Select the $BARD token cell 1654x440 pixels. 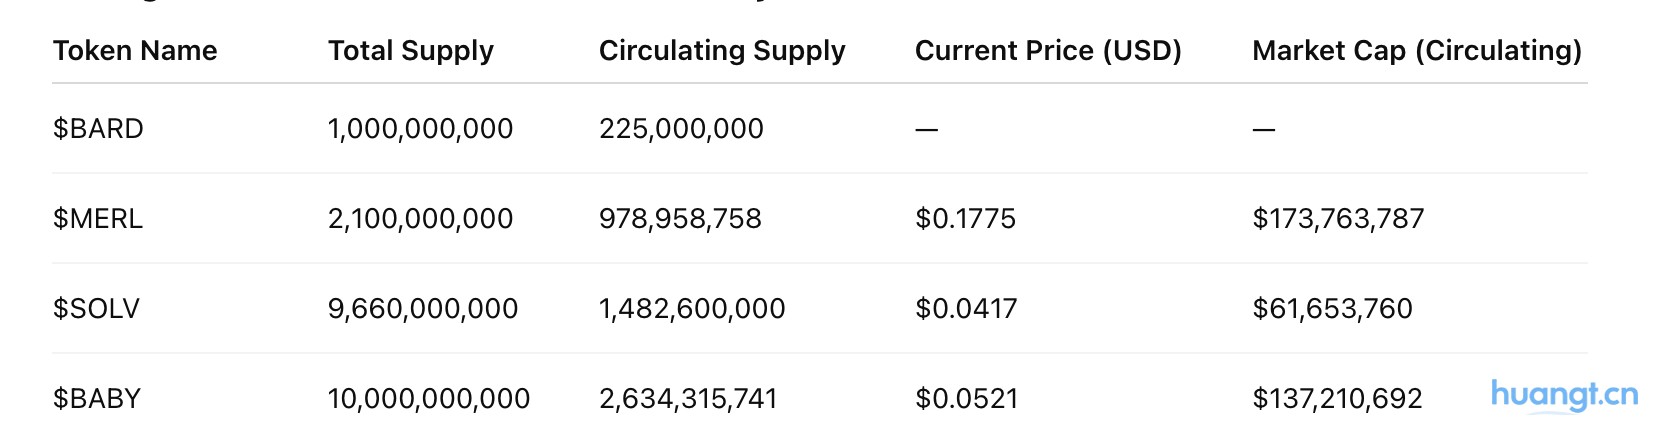[x=98, y=129]
